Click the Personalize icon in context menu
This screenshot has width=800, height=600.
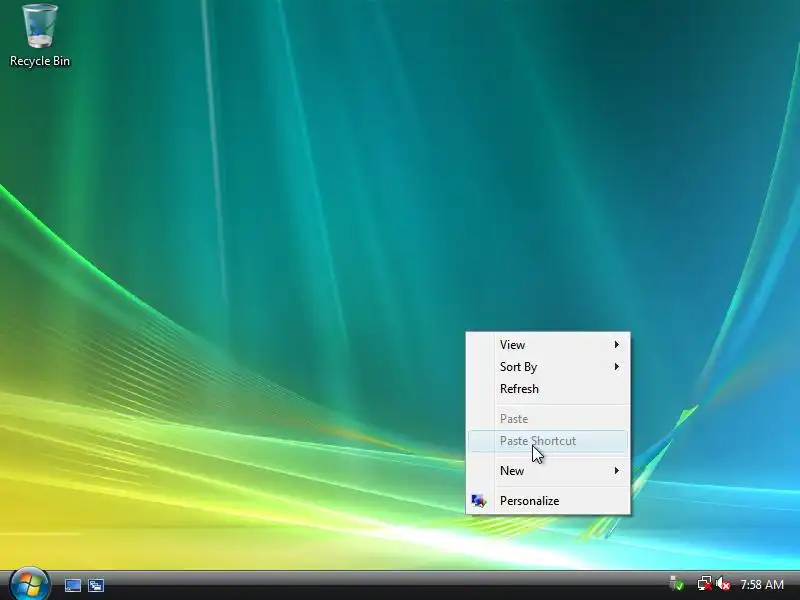479,501
